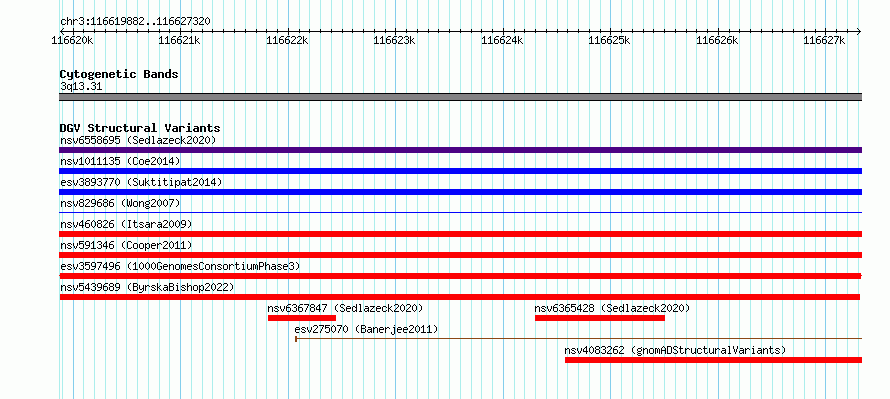The image size is (890, 399).
Task: Open the nsv460826 (Itsara2009) label
Action: [126, 224]
